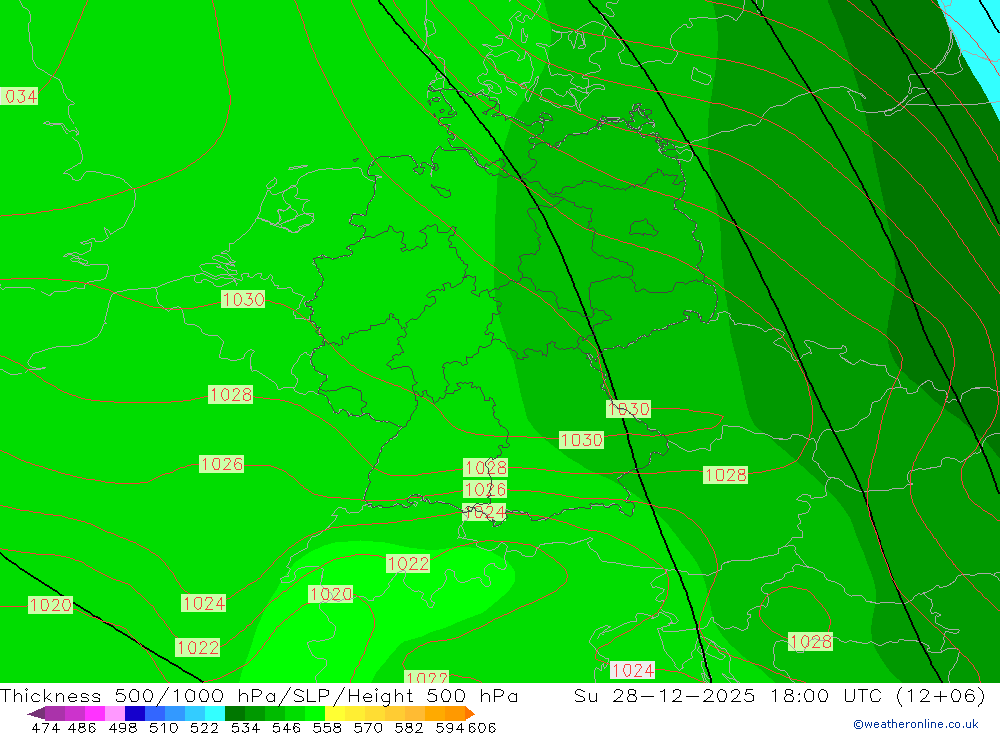Click the red-on-white 1024 label at the bottom

(633, 670)
